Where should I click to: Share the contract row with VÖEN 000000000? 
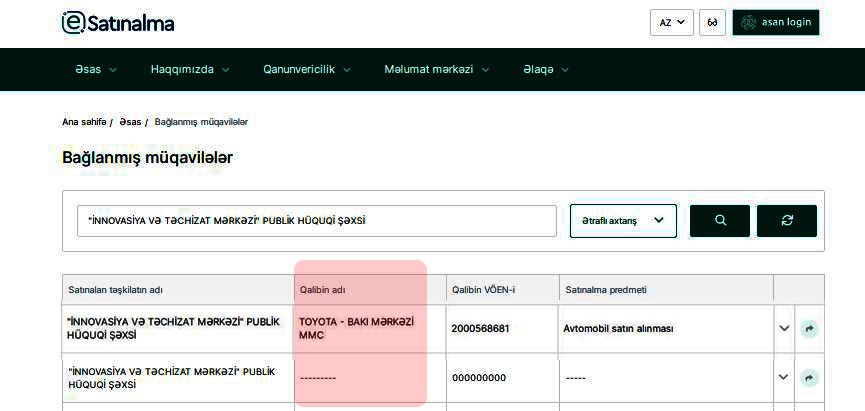click(809, 377)
